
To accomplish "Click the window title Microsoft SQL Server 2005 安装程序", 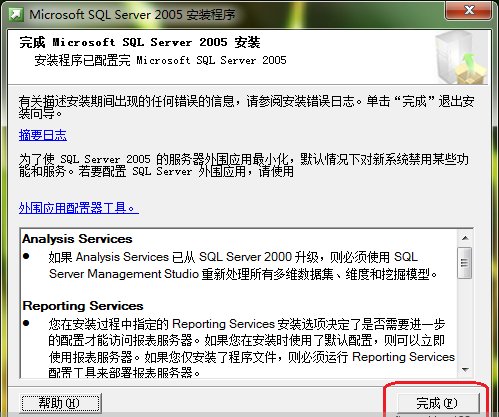I will (132, 15).
